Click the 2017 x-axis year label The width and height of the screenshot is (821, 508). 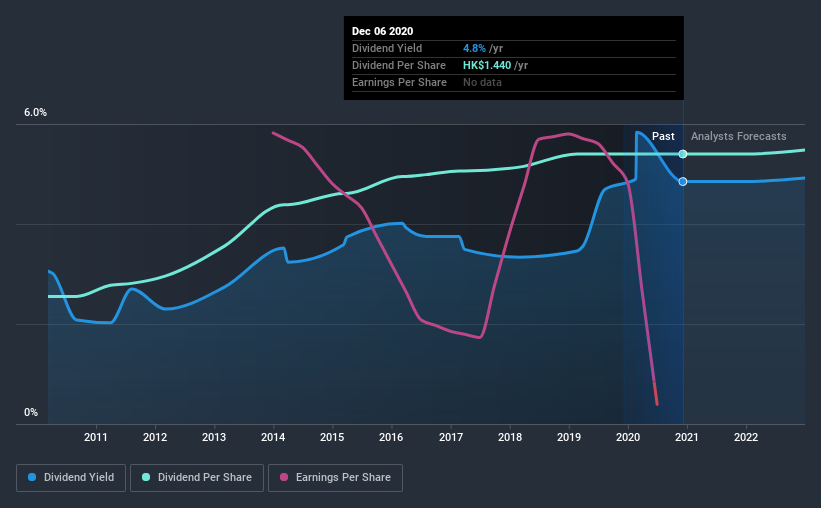tap(451, 437)
